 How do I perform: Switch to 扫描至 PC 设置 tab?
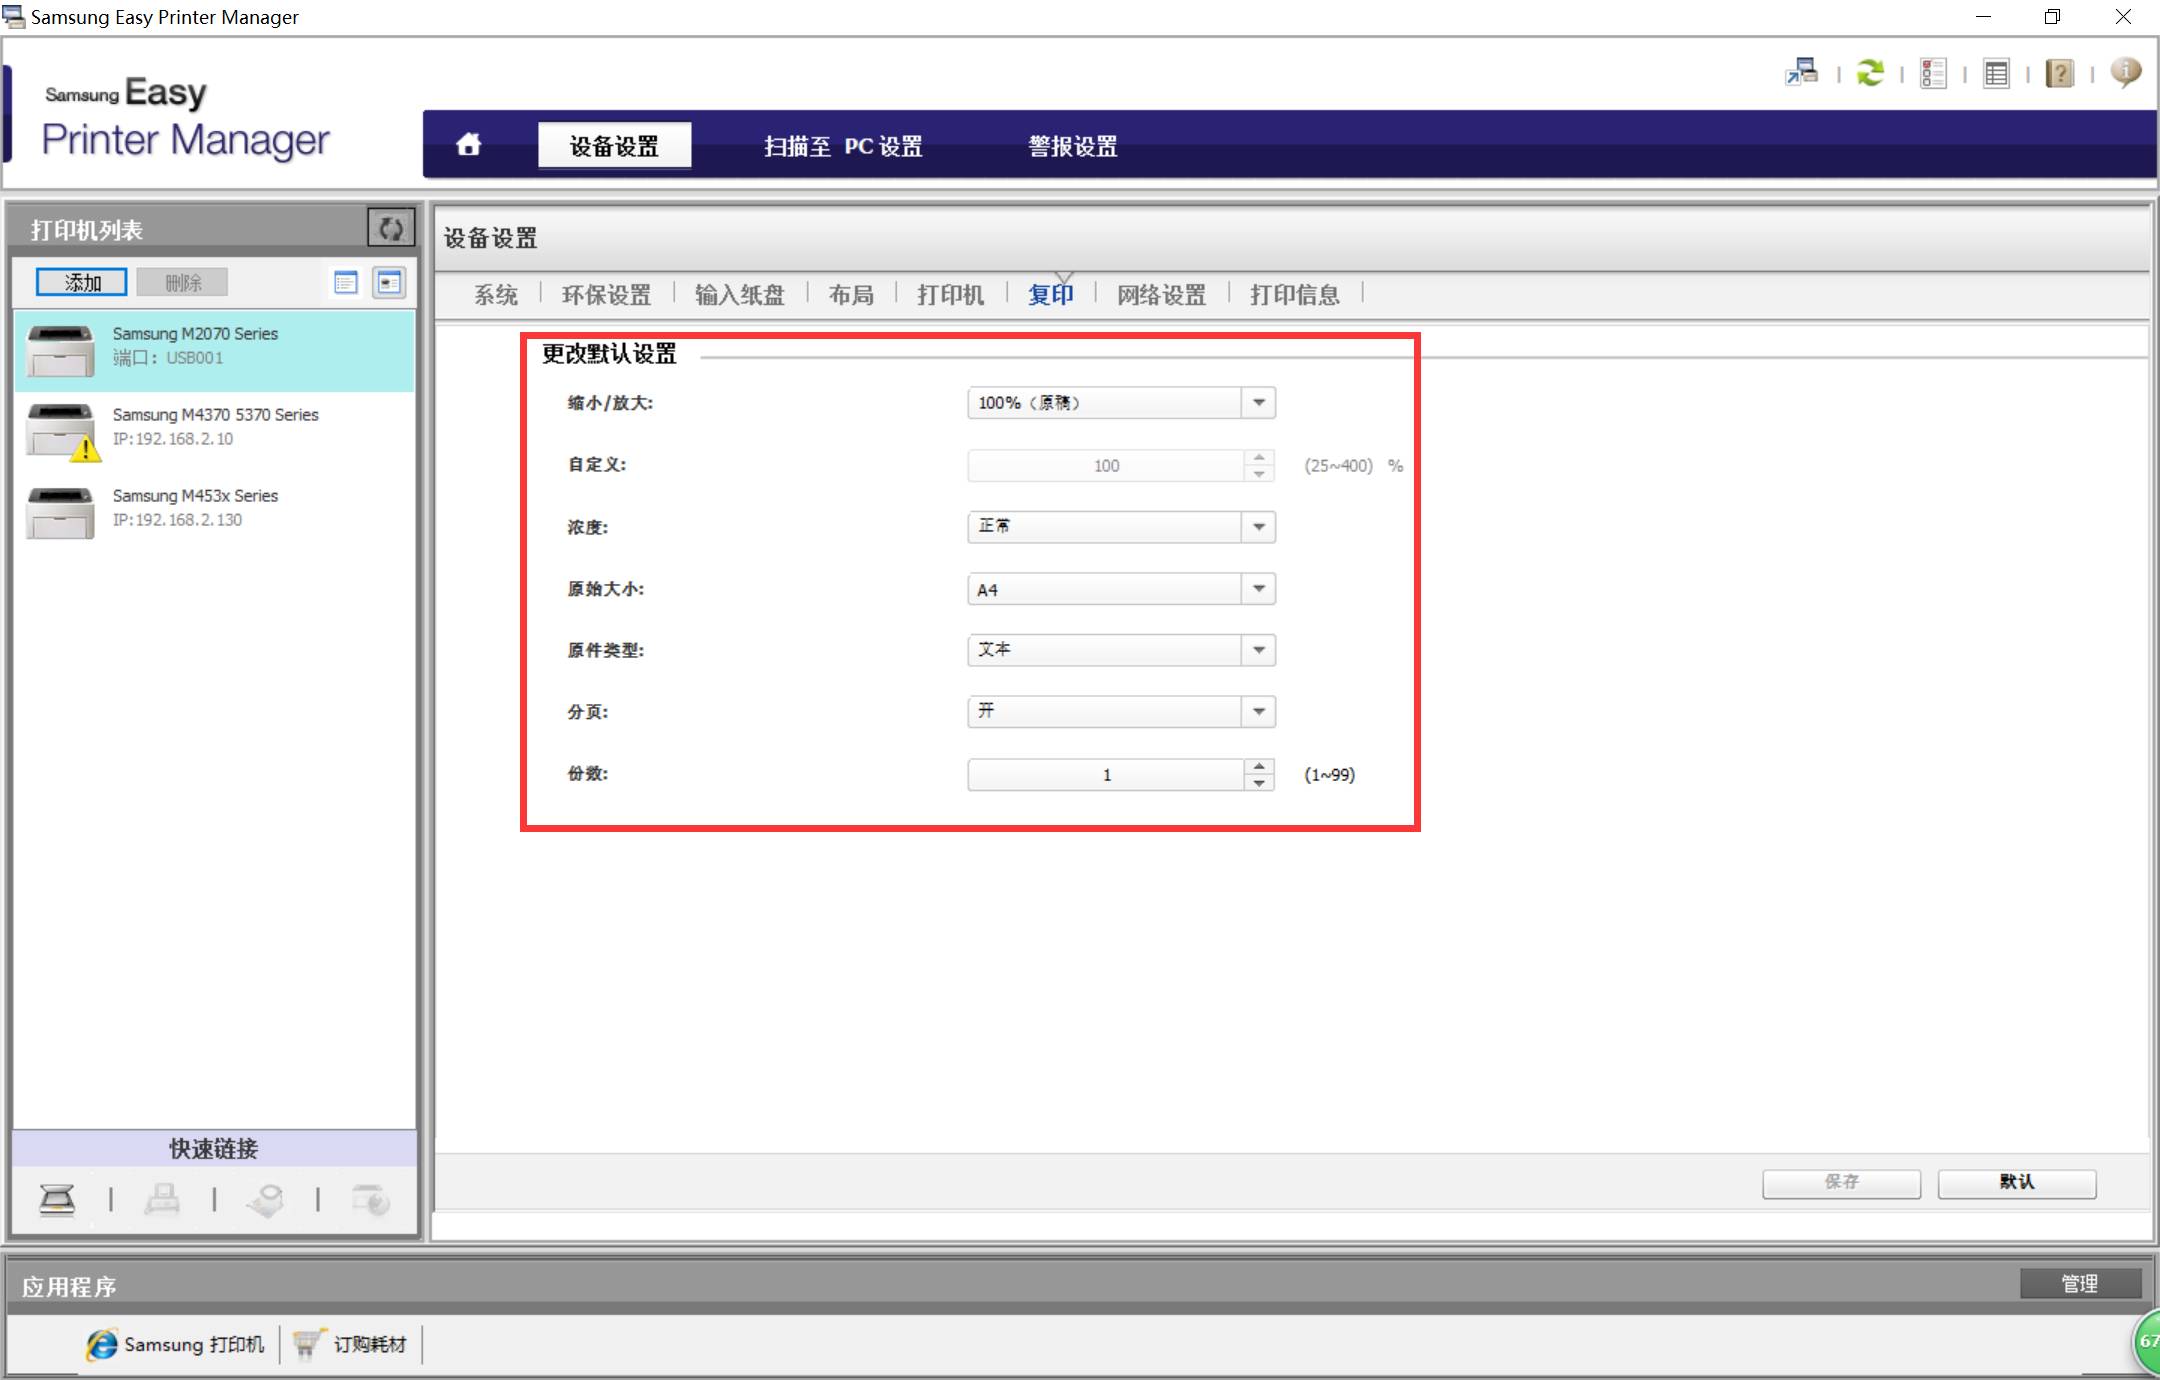click(x=843, y=146)
